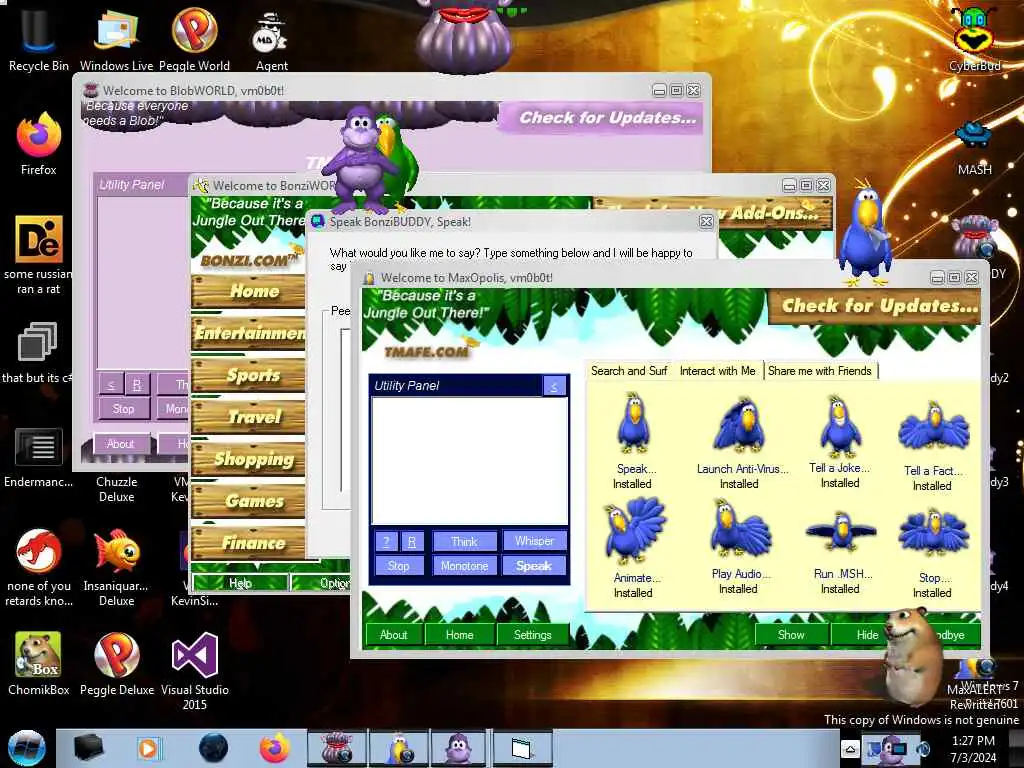Click Help in BonziWORLD window
Viewport: 1024px width, 768px height.
point(240,583)
